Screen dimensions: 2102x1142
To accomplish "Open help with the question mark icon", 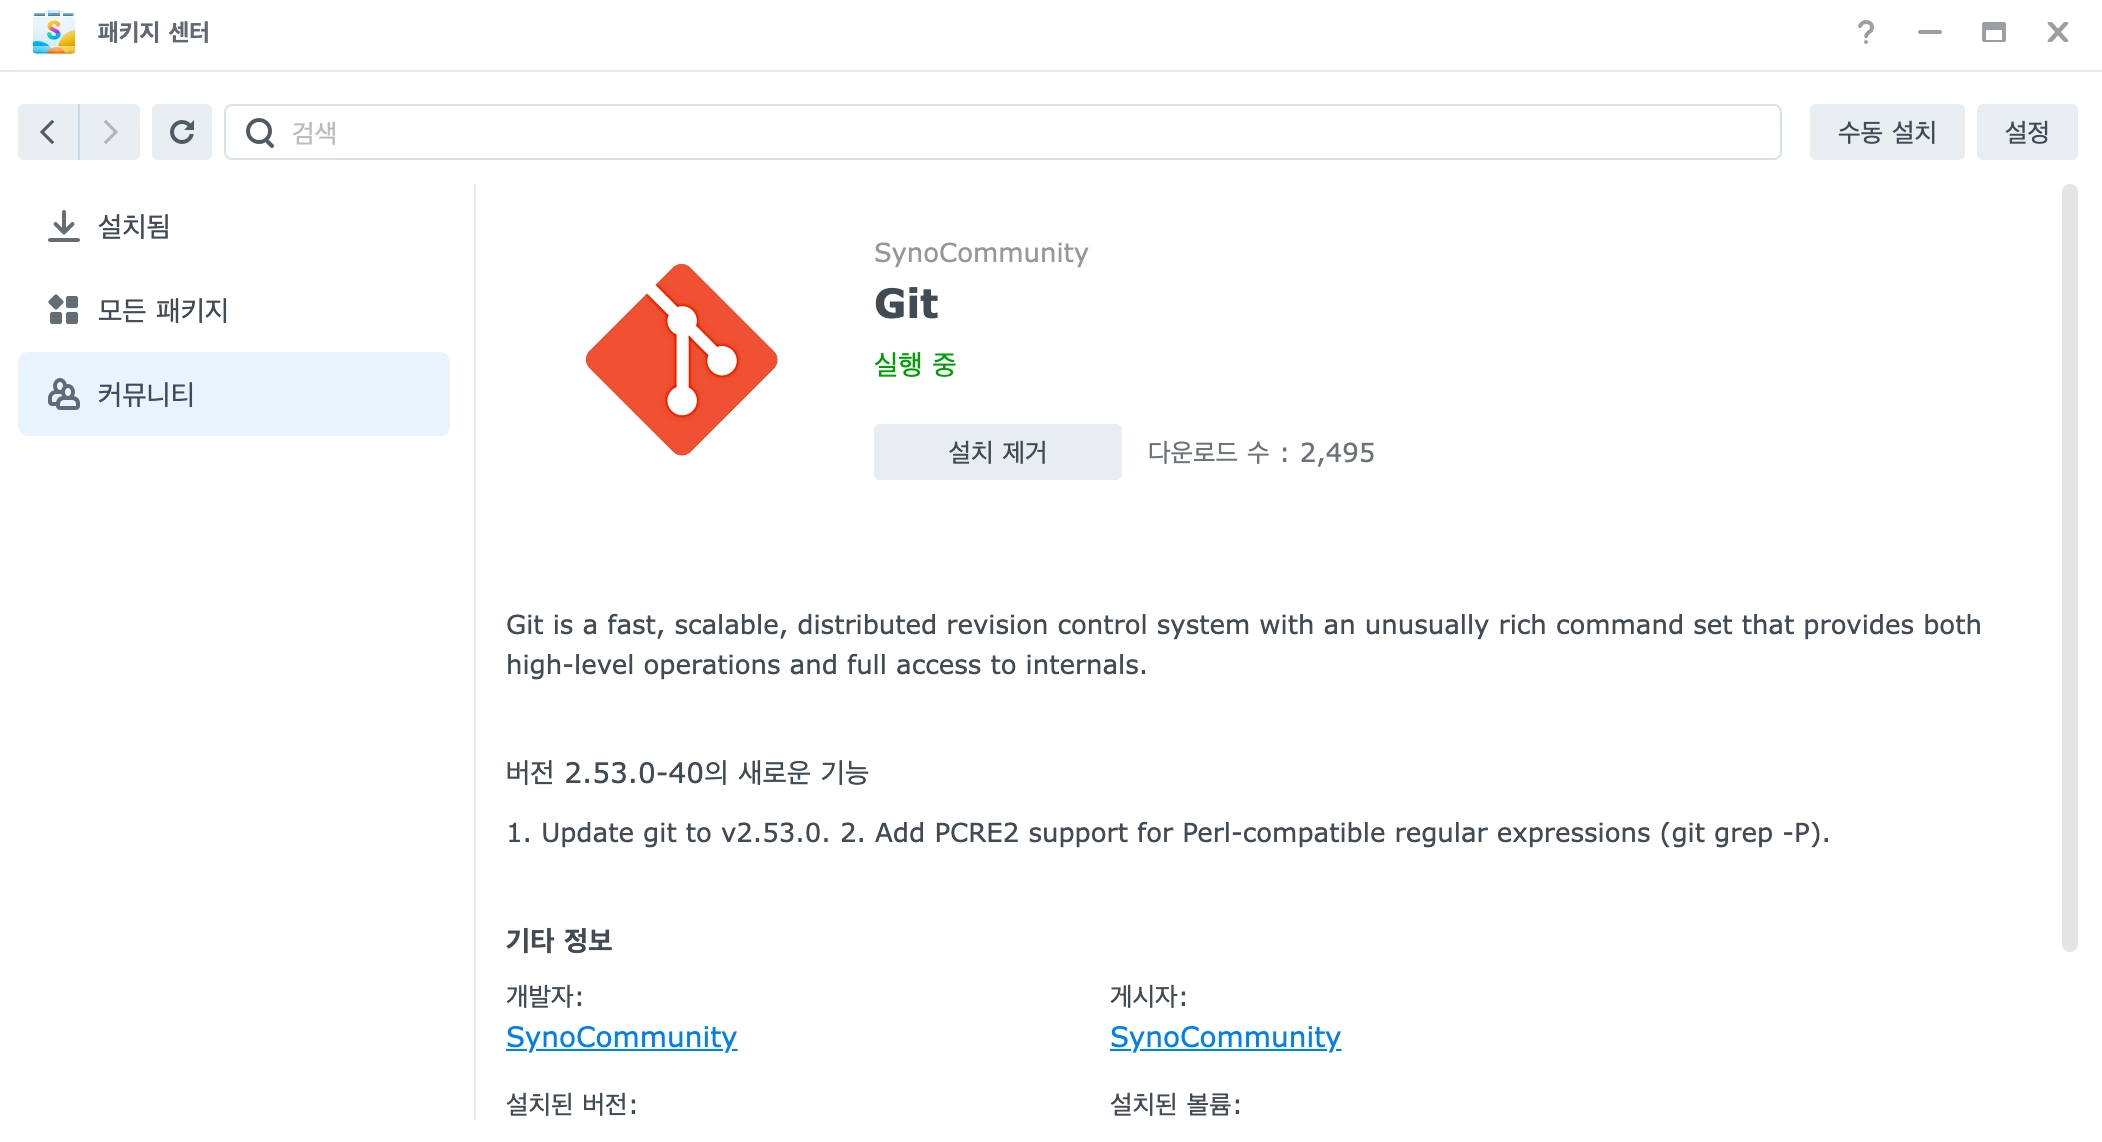I will click(1865, 32).
